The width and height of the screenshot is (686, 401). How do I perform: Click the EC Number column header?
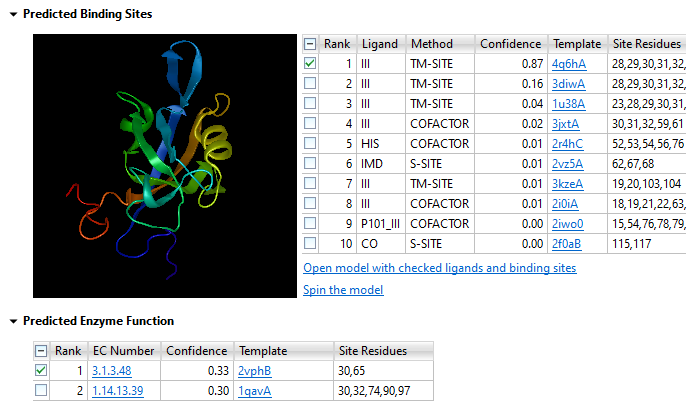pyautogui.click(x=124, y=351)
